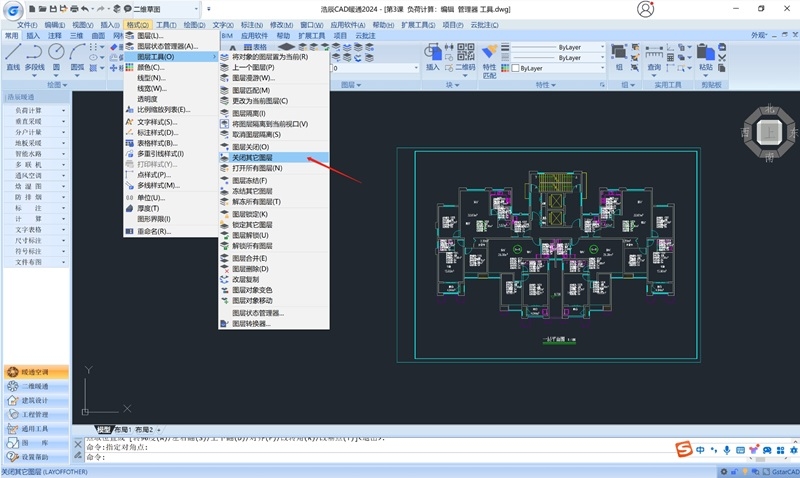Click the 建筑设计 sidebar panel button

[x=36, y=400]
